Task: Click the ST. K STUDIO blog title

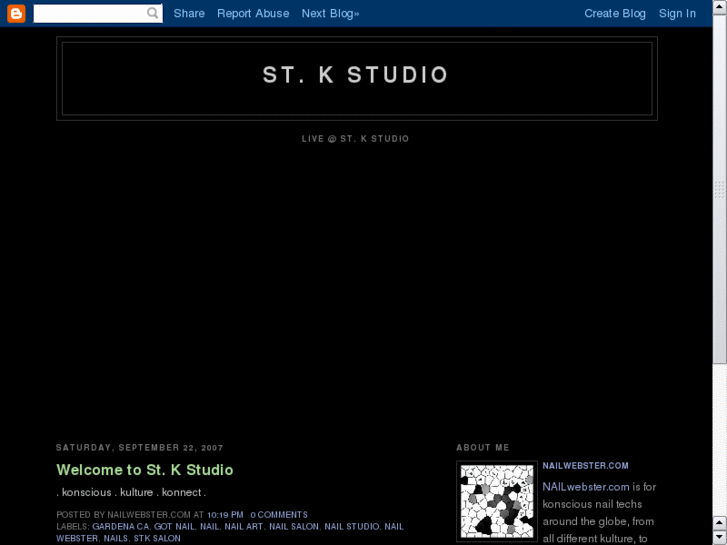Action: (x=356, y=75)
